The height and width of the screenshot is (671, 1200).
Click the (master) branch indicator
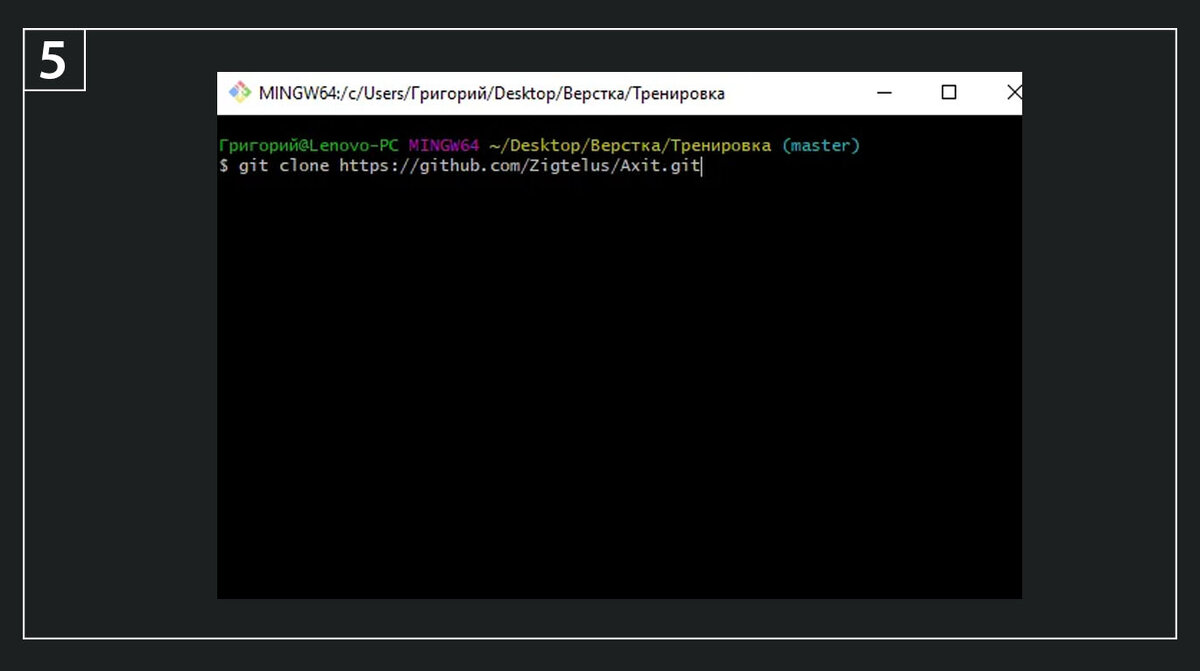pos(820,146)
